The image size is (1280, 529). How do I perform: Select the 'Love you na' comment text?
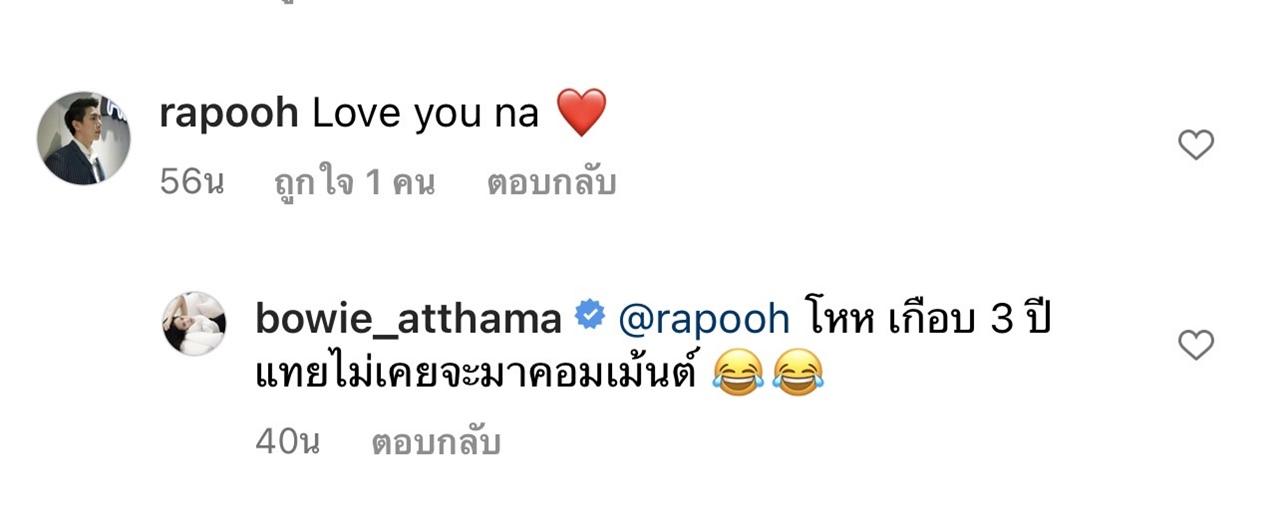tap(427, 114)
